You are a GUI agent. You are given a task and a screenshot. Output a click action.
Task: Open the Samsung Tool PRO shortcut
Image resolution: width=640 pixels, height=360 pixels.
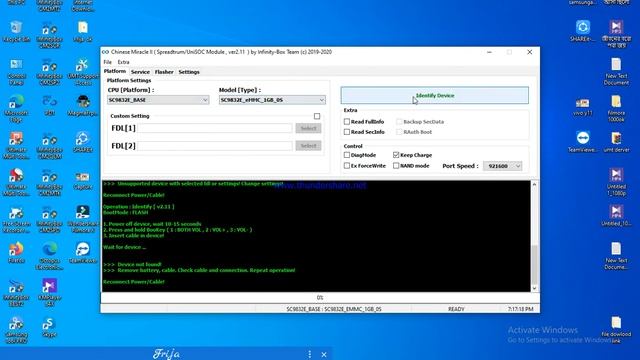pyautogui.click(x=16, y=329)
